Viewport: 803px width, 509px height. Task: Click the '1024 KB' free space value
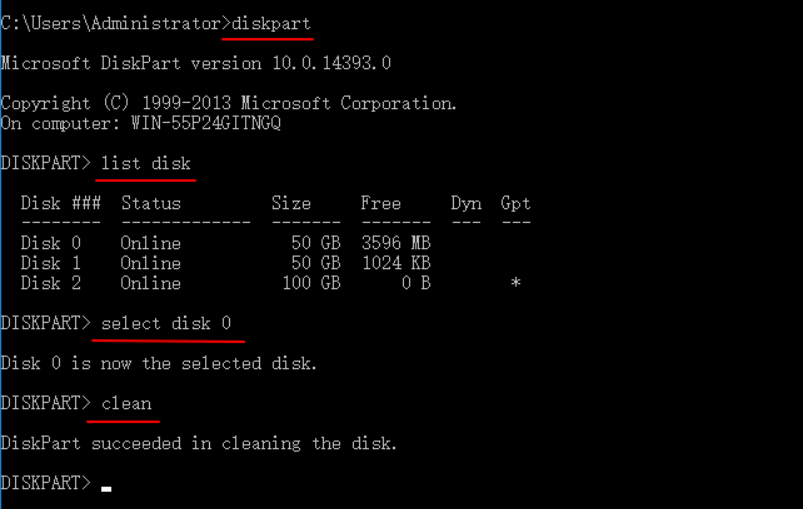396,263
